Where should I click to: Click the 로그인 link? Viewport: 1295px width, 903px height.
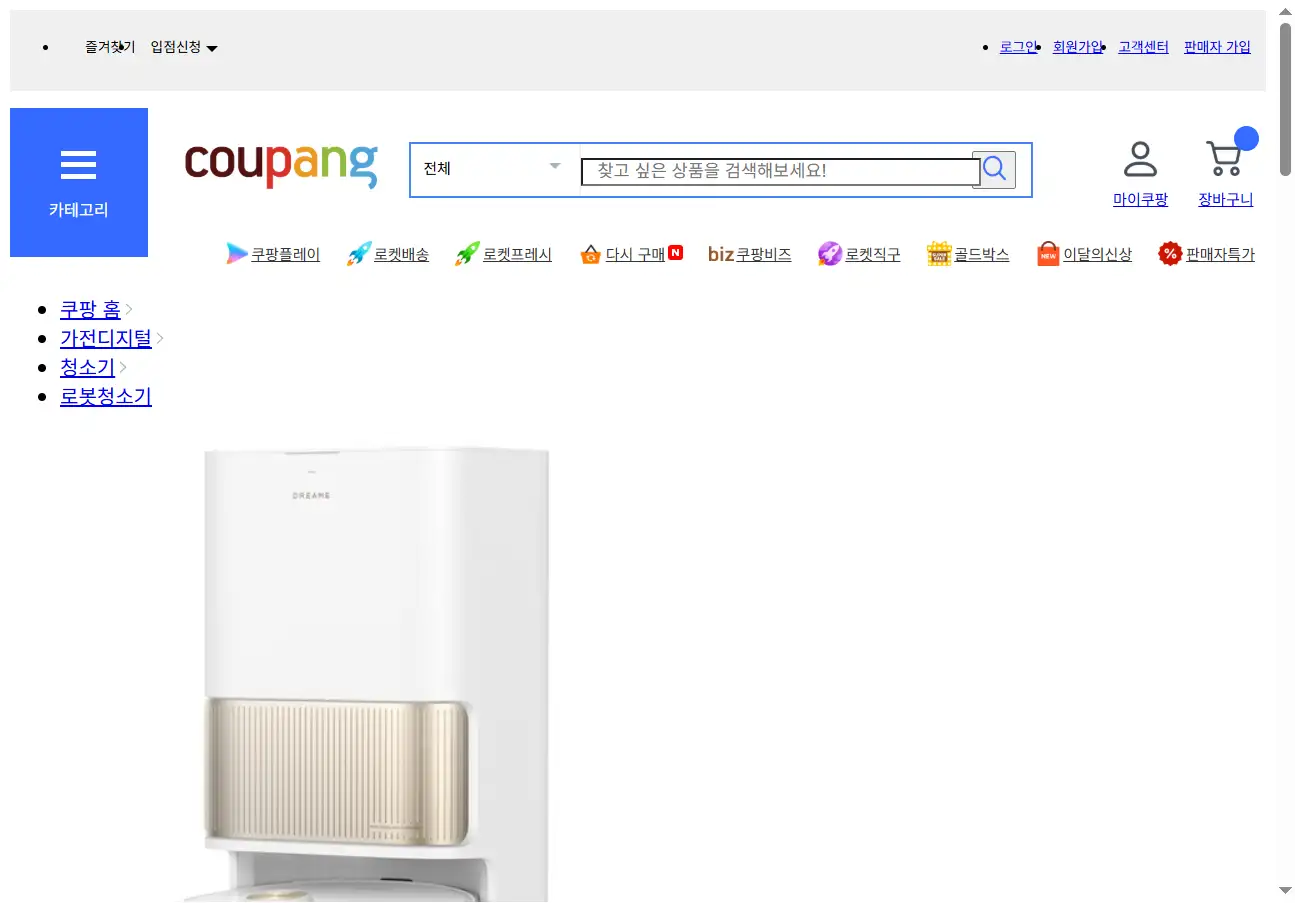pyautogui.click(x=1019, y=46)
